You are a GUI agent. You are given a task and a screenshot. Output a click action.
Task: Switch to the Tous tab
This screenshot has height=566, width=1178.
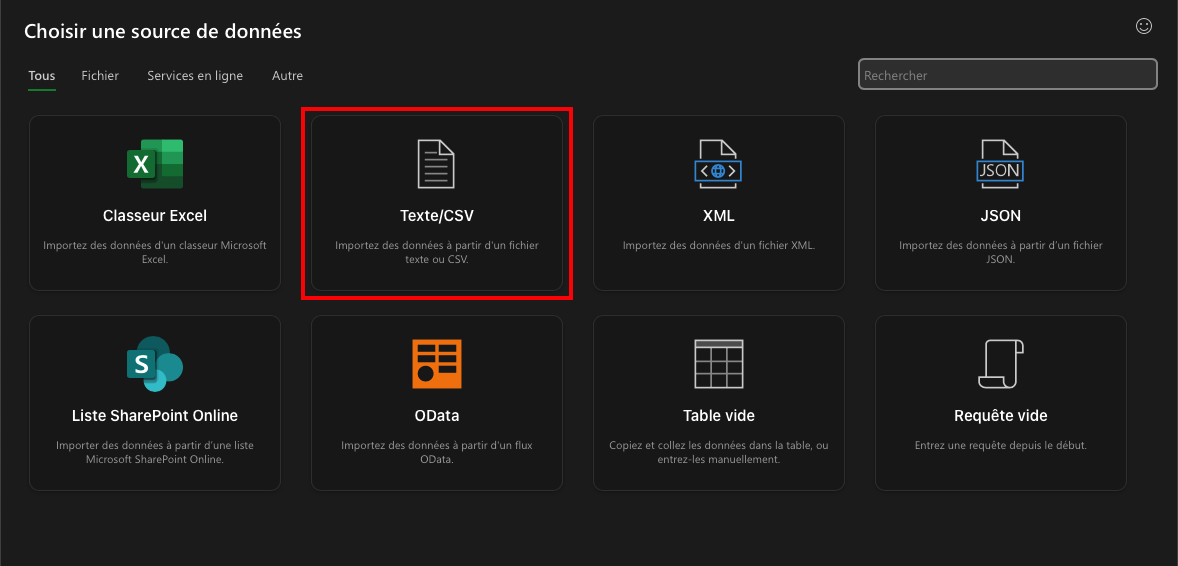42,76
